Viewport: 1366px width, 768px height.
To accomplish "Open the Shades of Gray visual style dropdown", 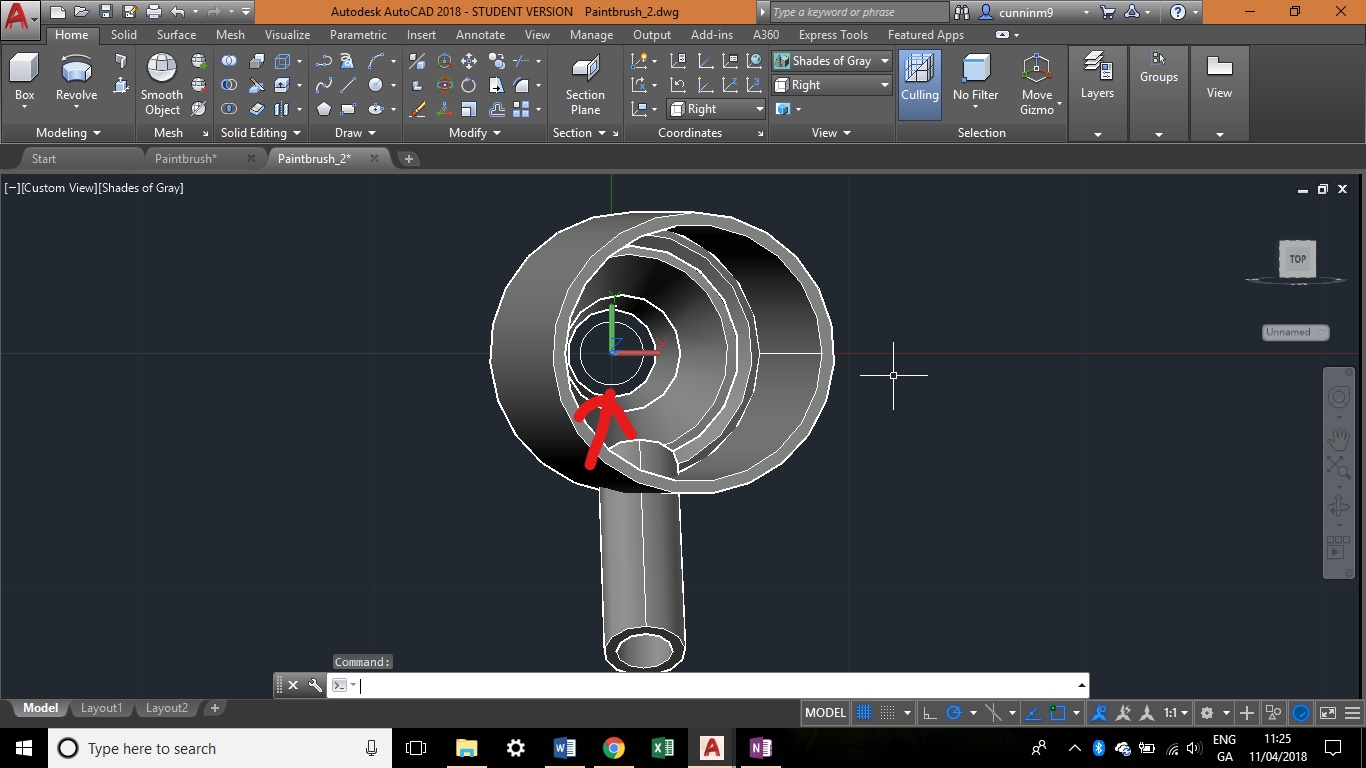I will (831, 61).
